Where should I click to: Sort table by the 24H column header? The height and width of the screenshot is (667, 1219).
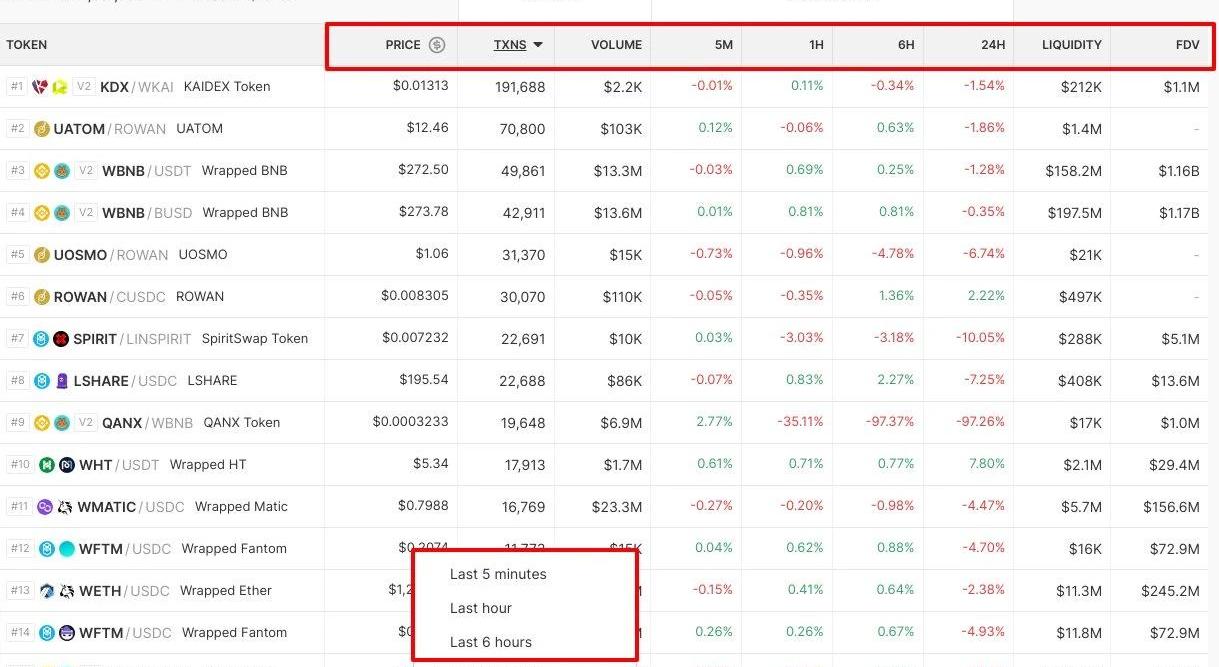click(992, 45)
